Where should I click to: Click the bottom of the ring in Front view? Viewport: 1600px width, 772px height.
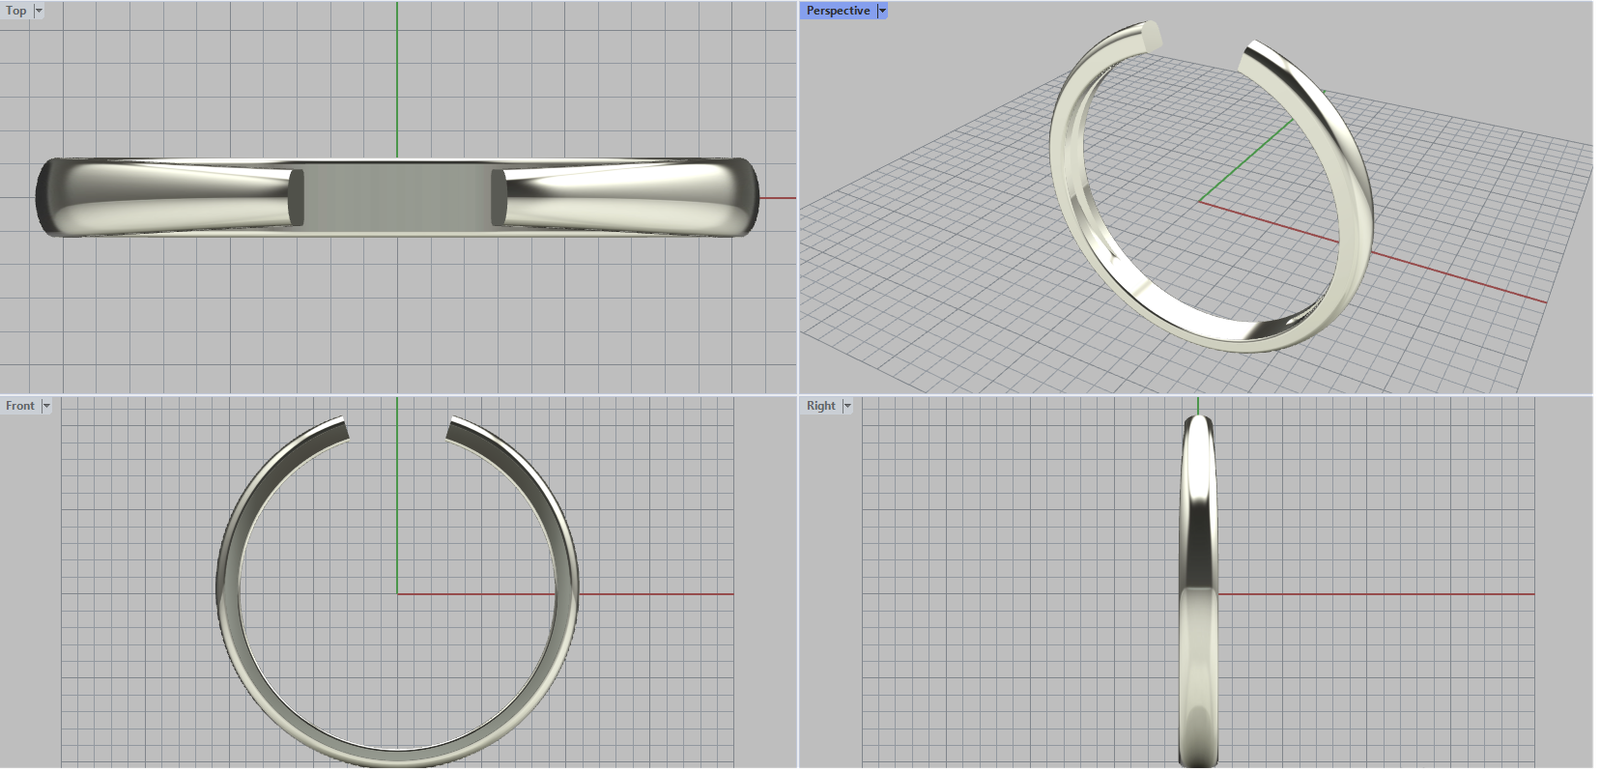pos(397,756)
